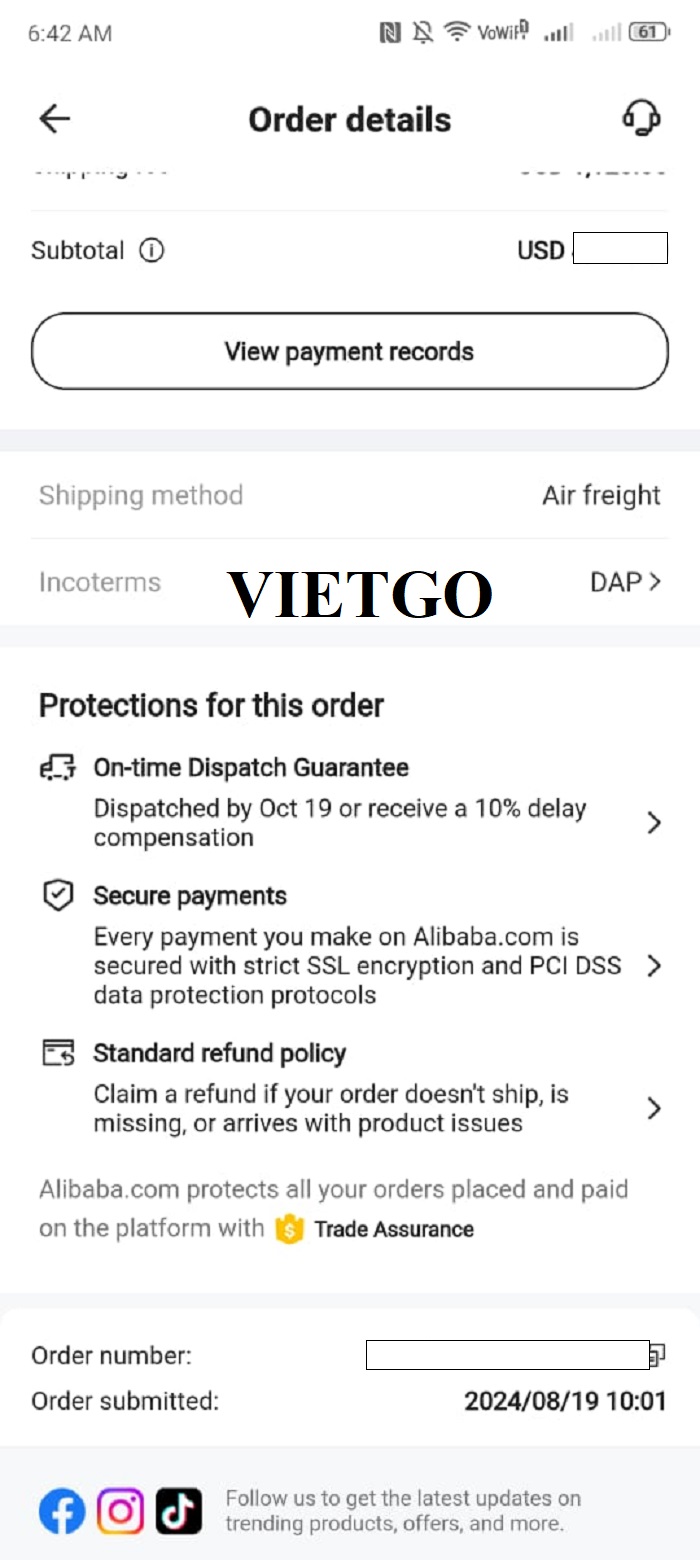Expand On-time Dispatch Guarantee details

coord(654,822)
